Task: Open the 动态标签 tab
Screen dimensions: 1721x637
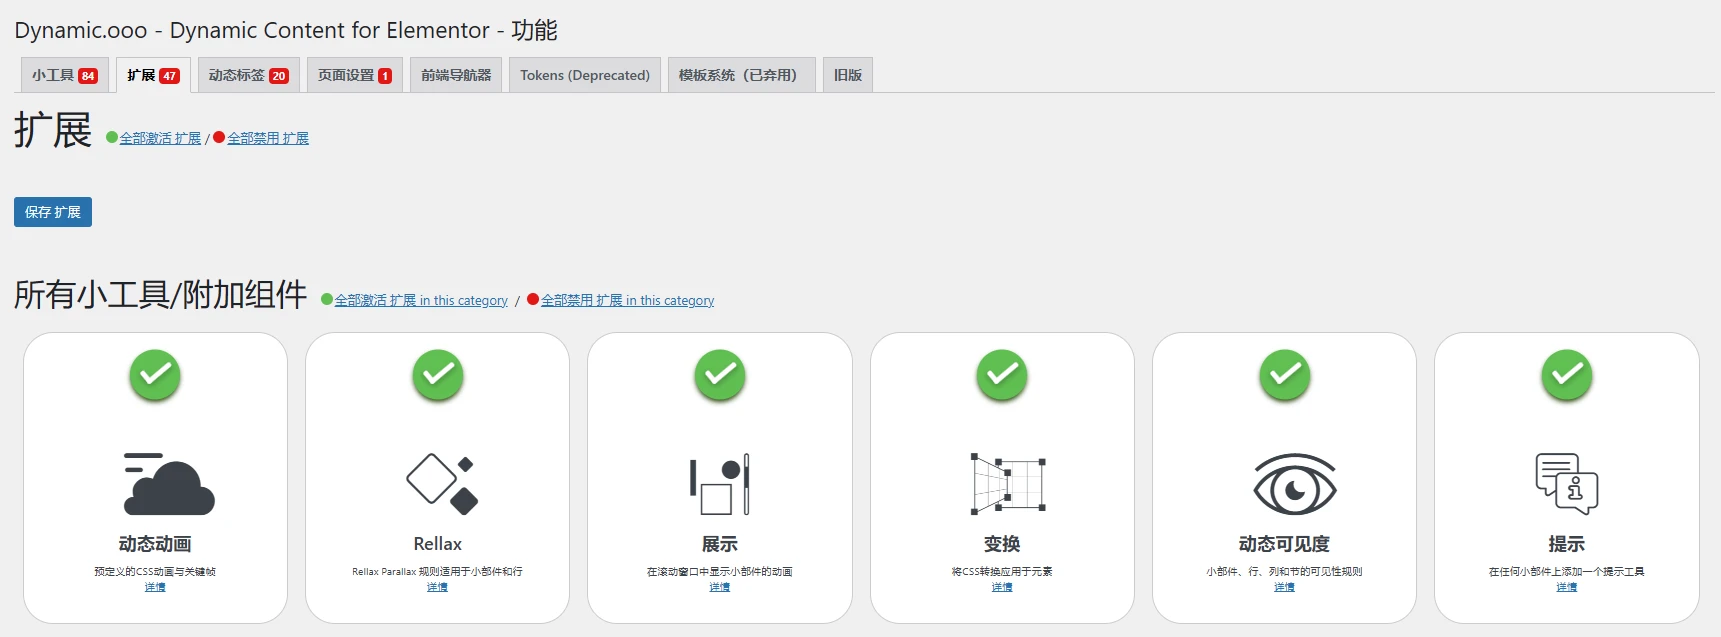Action: pyautogui.click(x=248, y=75)
